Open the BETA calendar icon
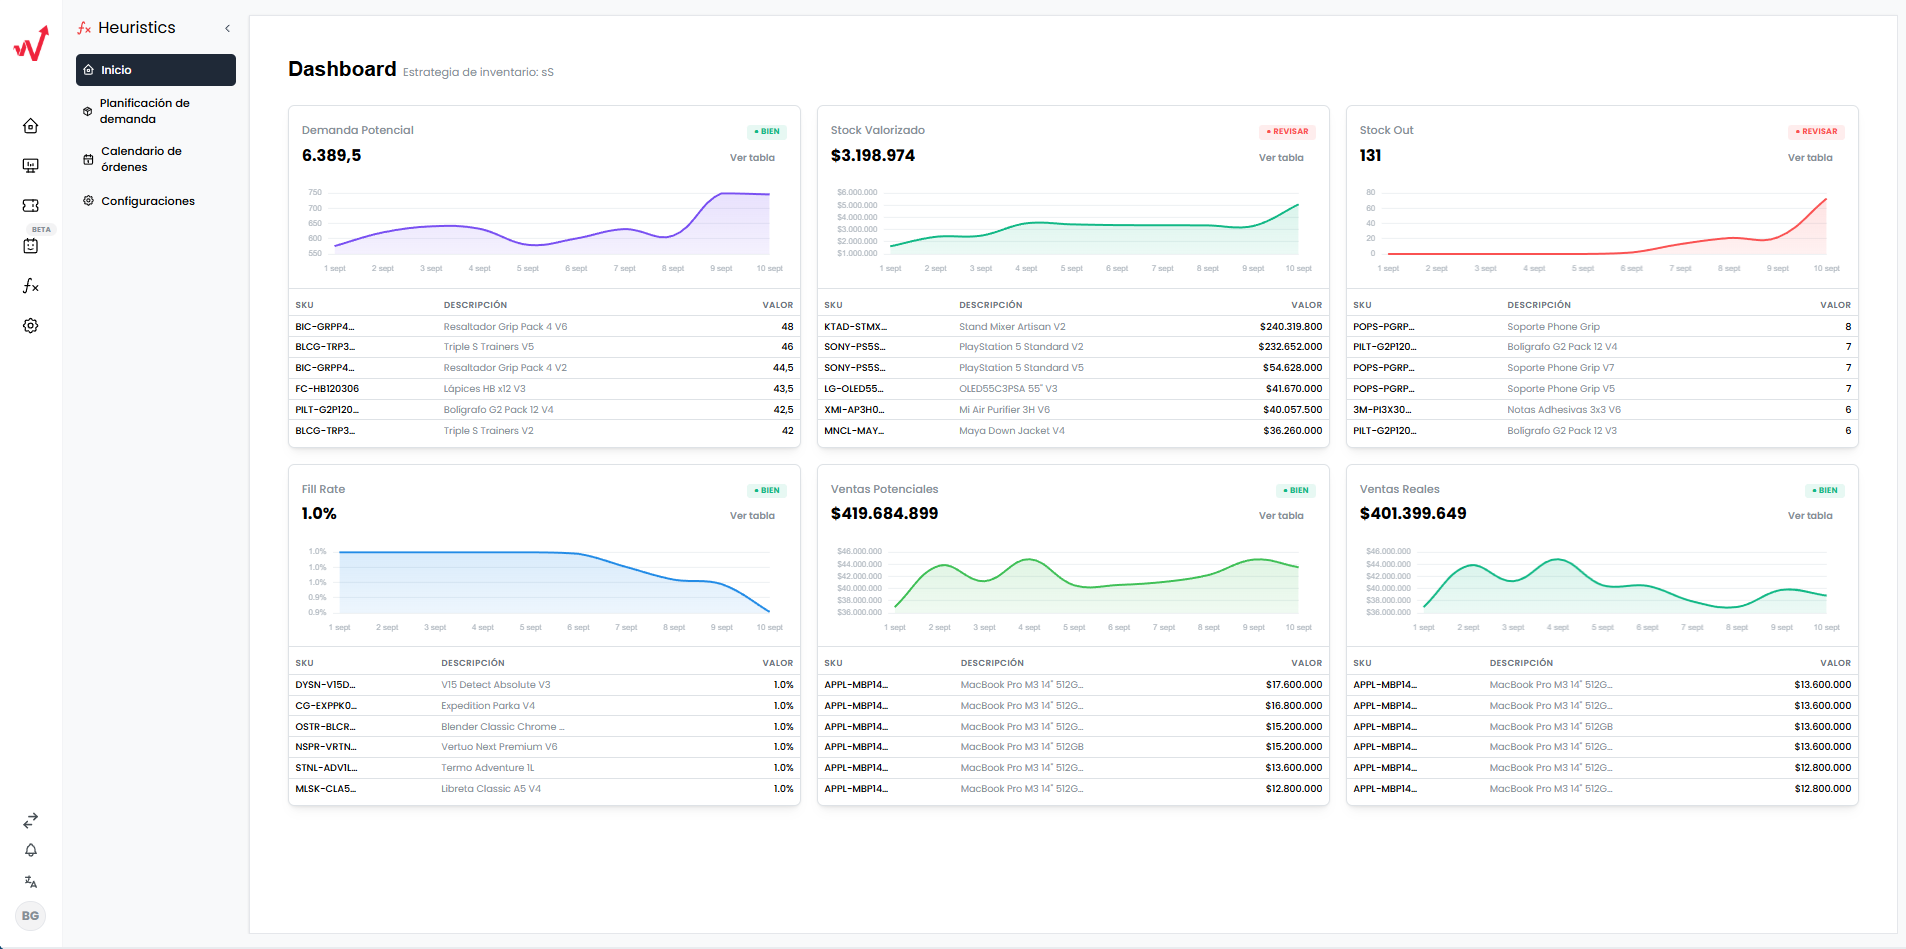Screen dimensions: 1906x949 [x=30, y=246]
